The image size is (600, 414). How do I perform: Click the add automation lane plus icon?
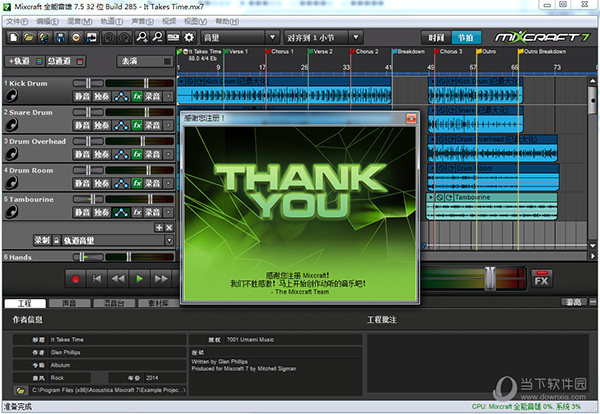pyautogui.click(x=159, y=228)
